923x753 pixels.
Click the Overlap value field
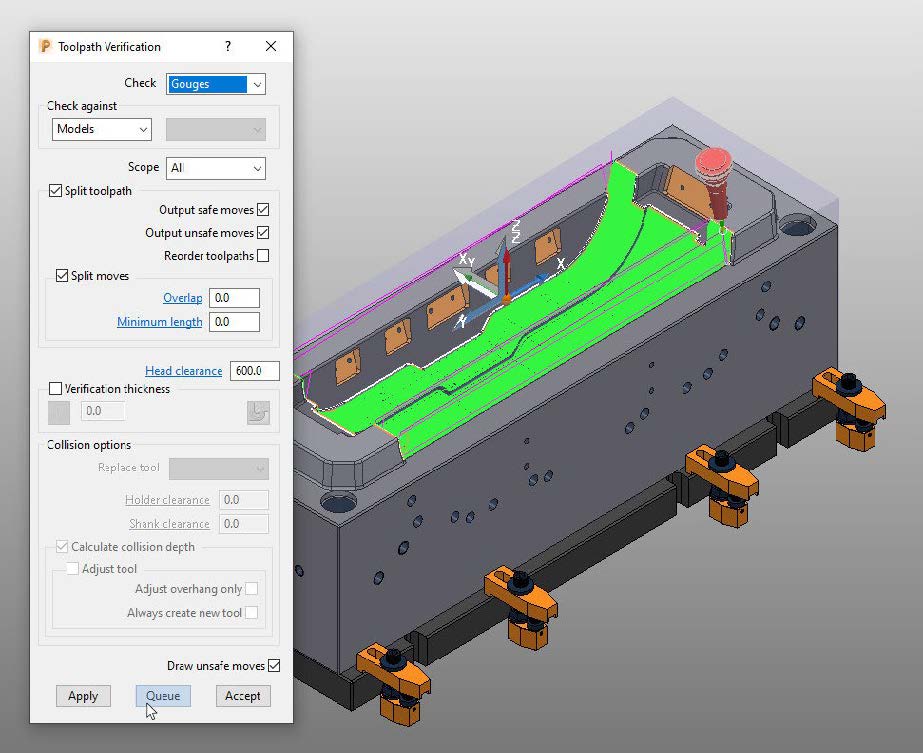234,298
